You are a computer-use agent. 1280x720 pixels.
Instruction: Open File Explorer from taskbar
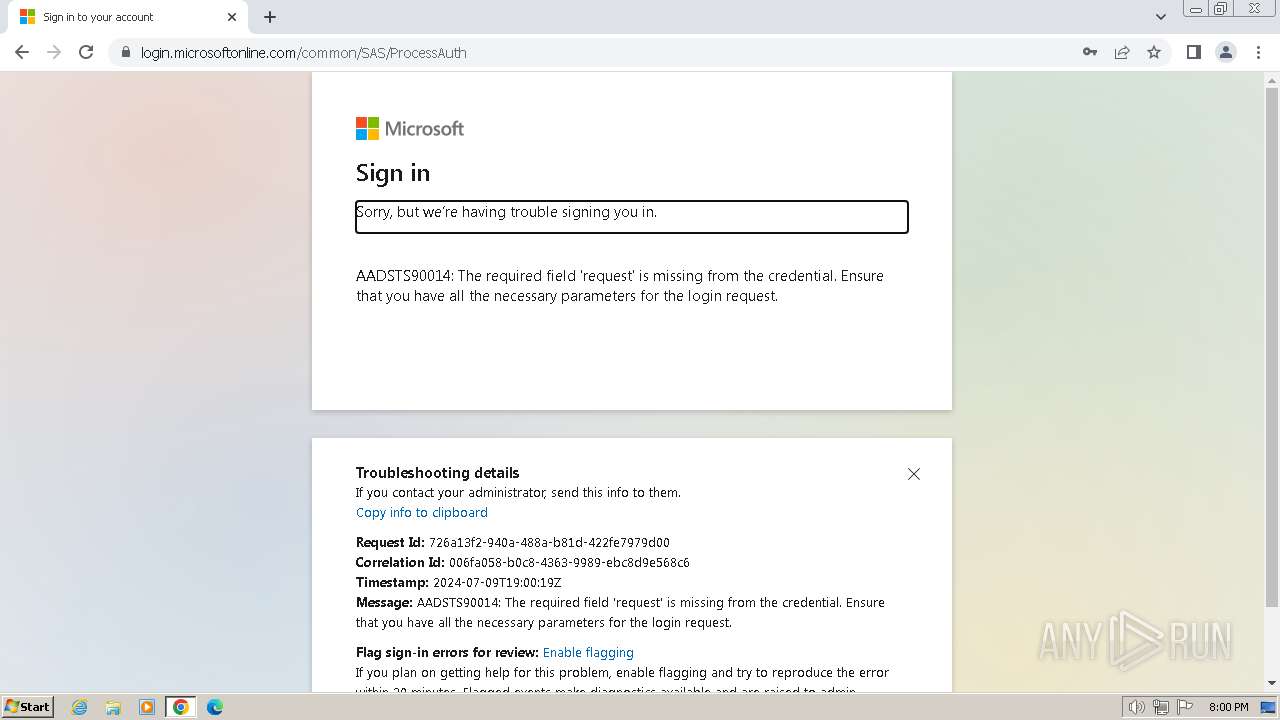pos(113,707)
